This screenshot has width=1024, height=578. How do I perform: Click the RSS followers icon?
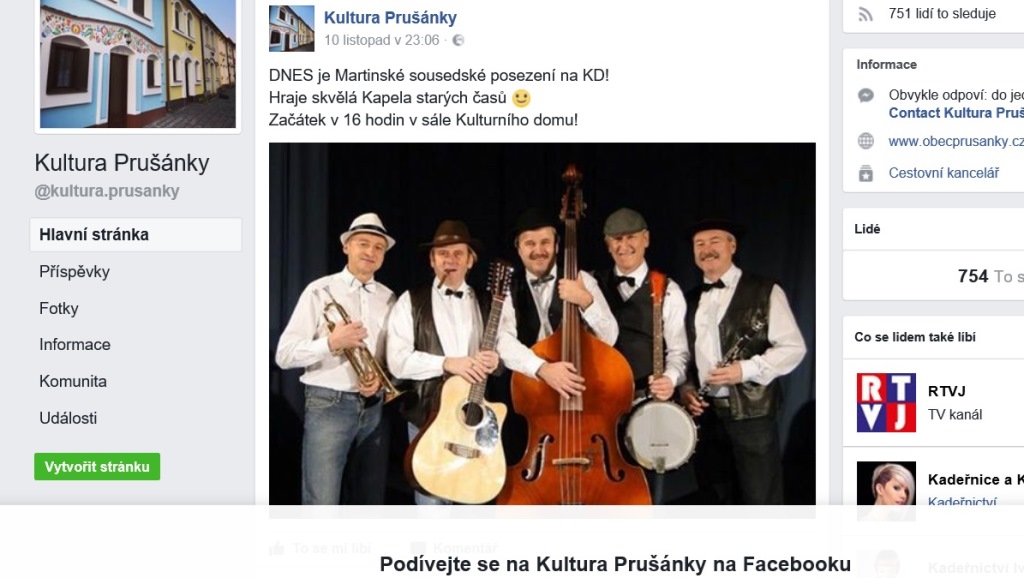click(x=865, y=14)
